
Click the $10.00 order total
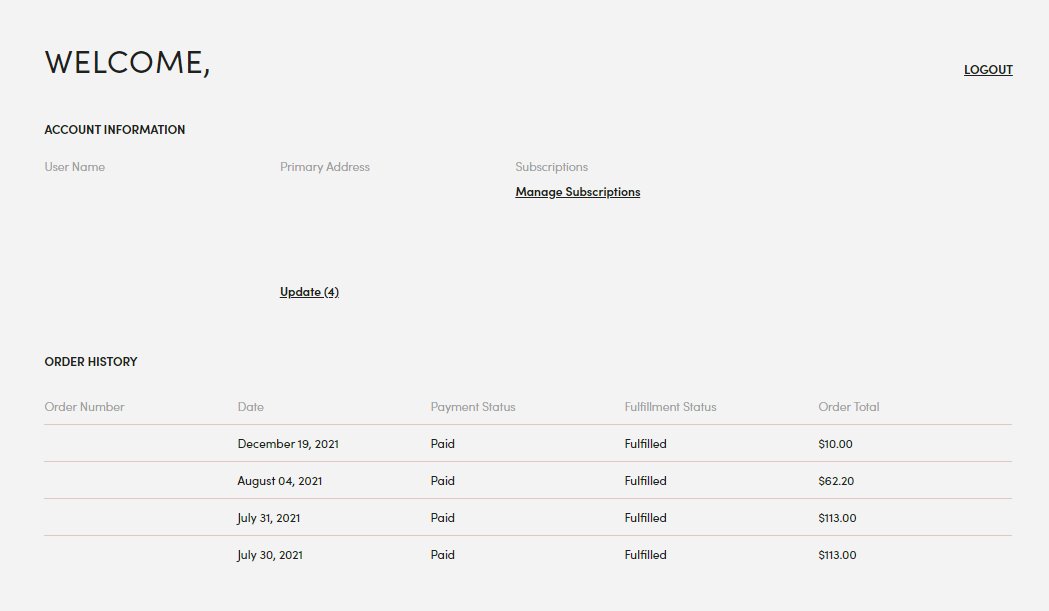pos(835,444)
